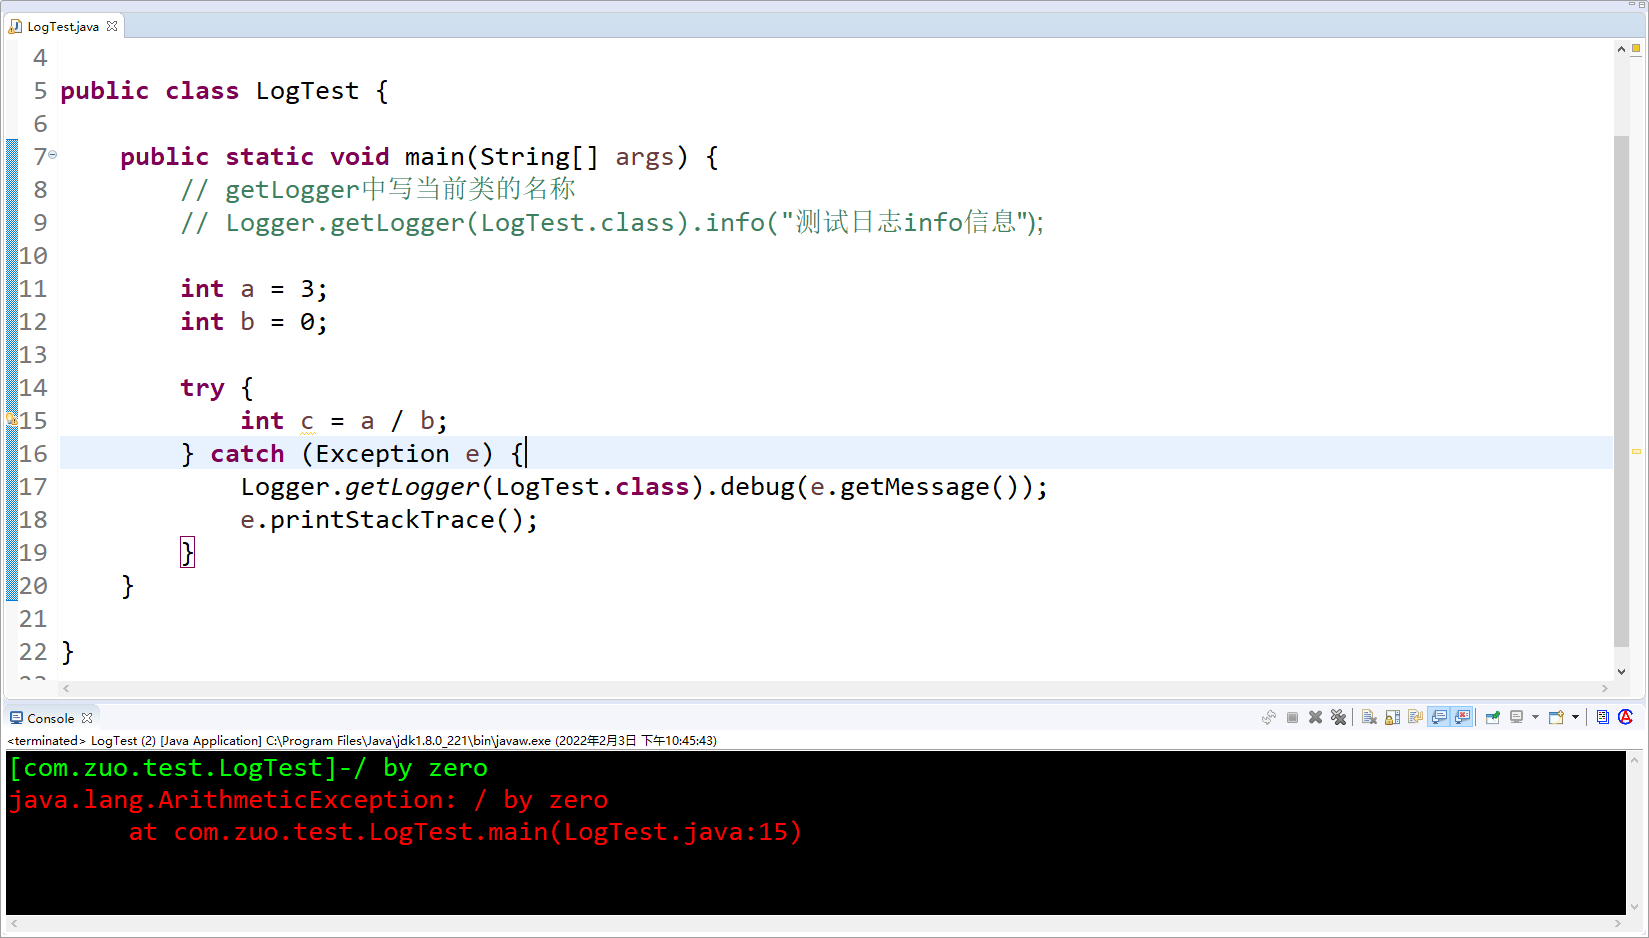Viewport: 1649px width, 938px height.
Task: Toggle show console when standard out changes
Action: [x=1439, y=717]
